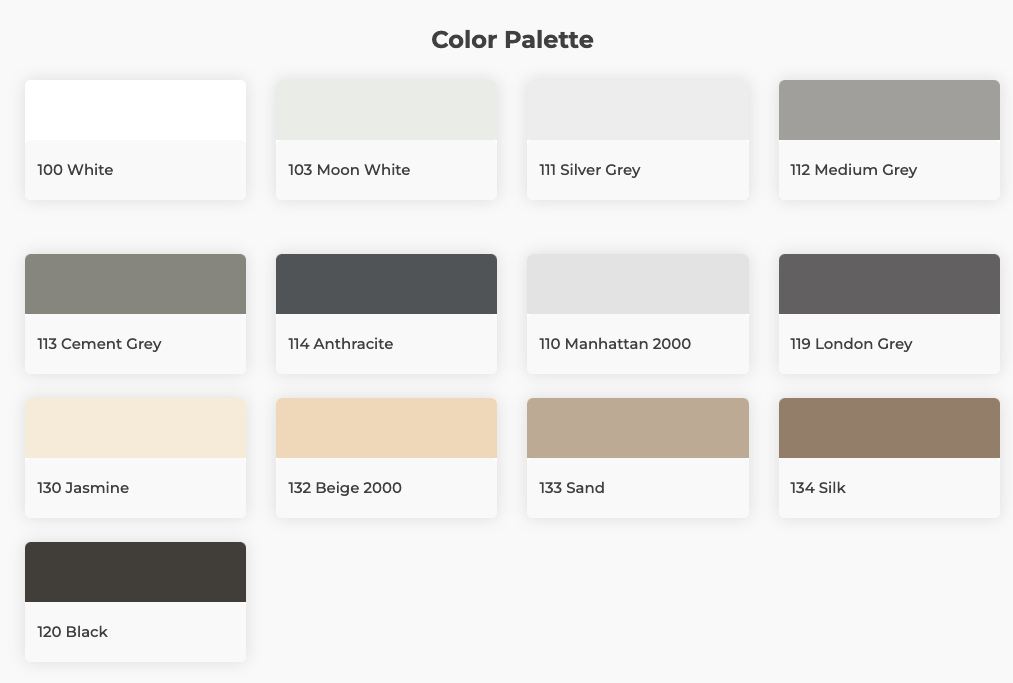Click the "100 White" label text

[x=75, y=170]
